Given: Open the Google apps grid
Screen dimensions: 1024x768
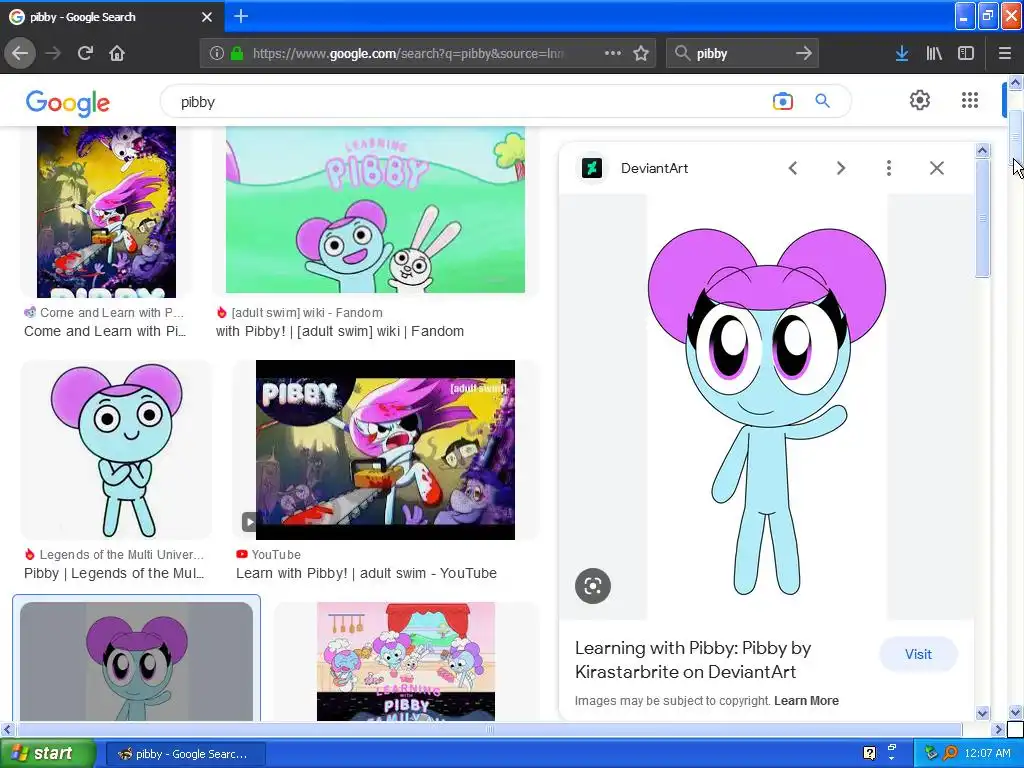Looking at the screenshot, I should (x=970, y=100).
